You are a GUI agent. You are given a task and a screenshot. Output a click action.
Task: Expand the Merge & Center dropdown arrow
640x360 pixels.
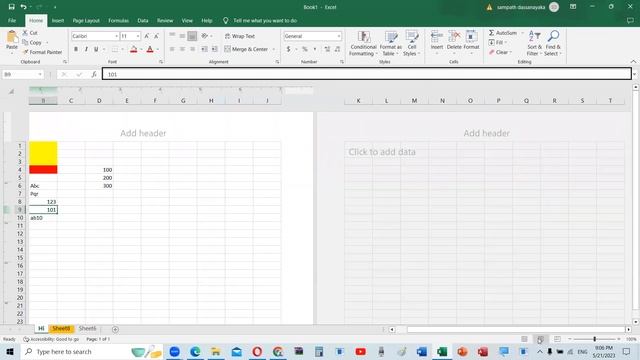pos(273,49)
